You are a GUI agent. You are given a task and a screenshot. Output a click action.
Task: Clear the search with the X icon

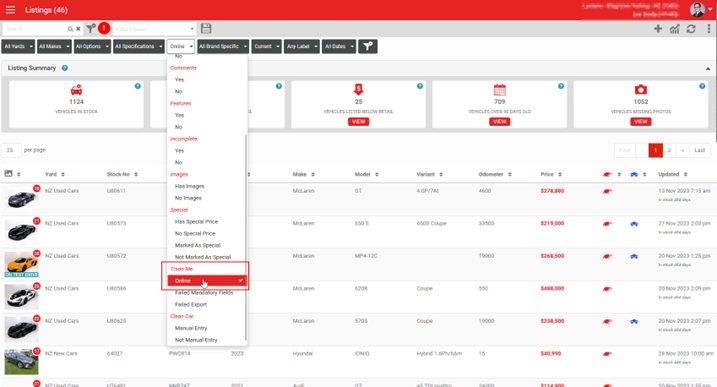[x=78, y=29]
